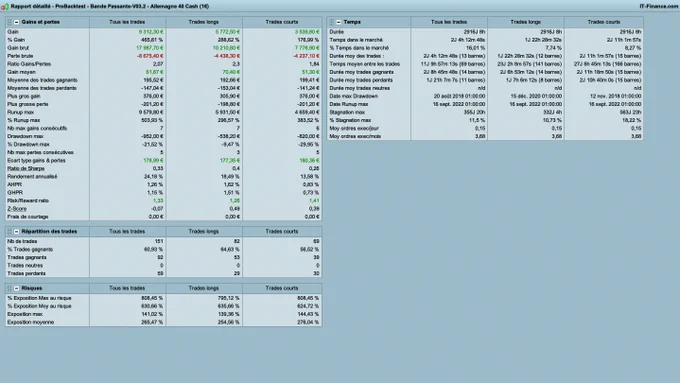Select the Ratio Gains/Pertes row label
The width and height of the screenshot is (680, 383).
29,64
